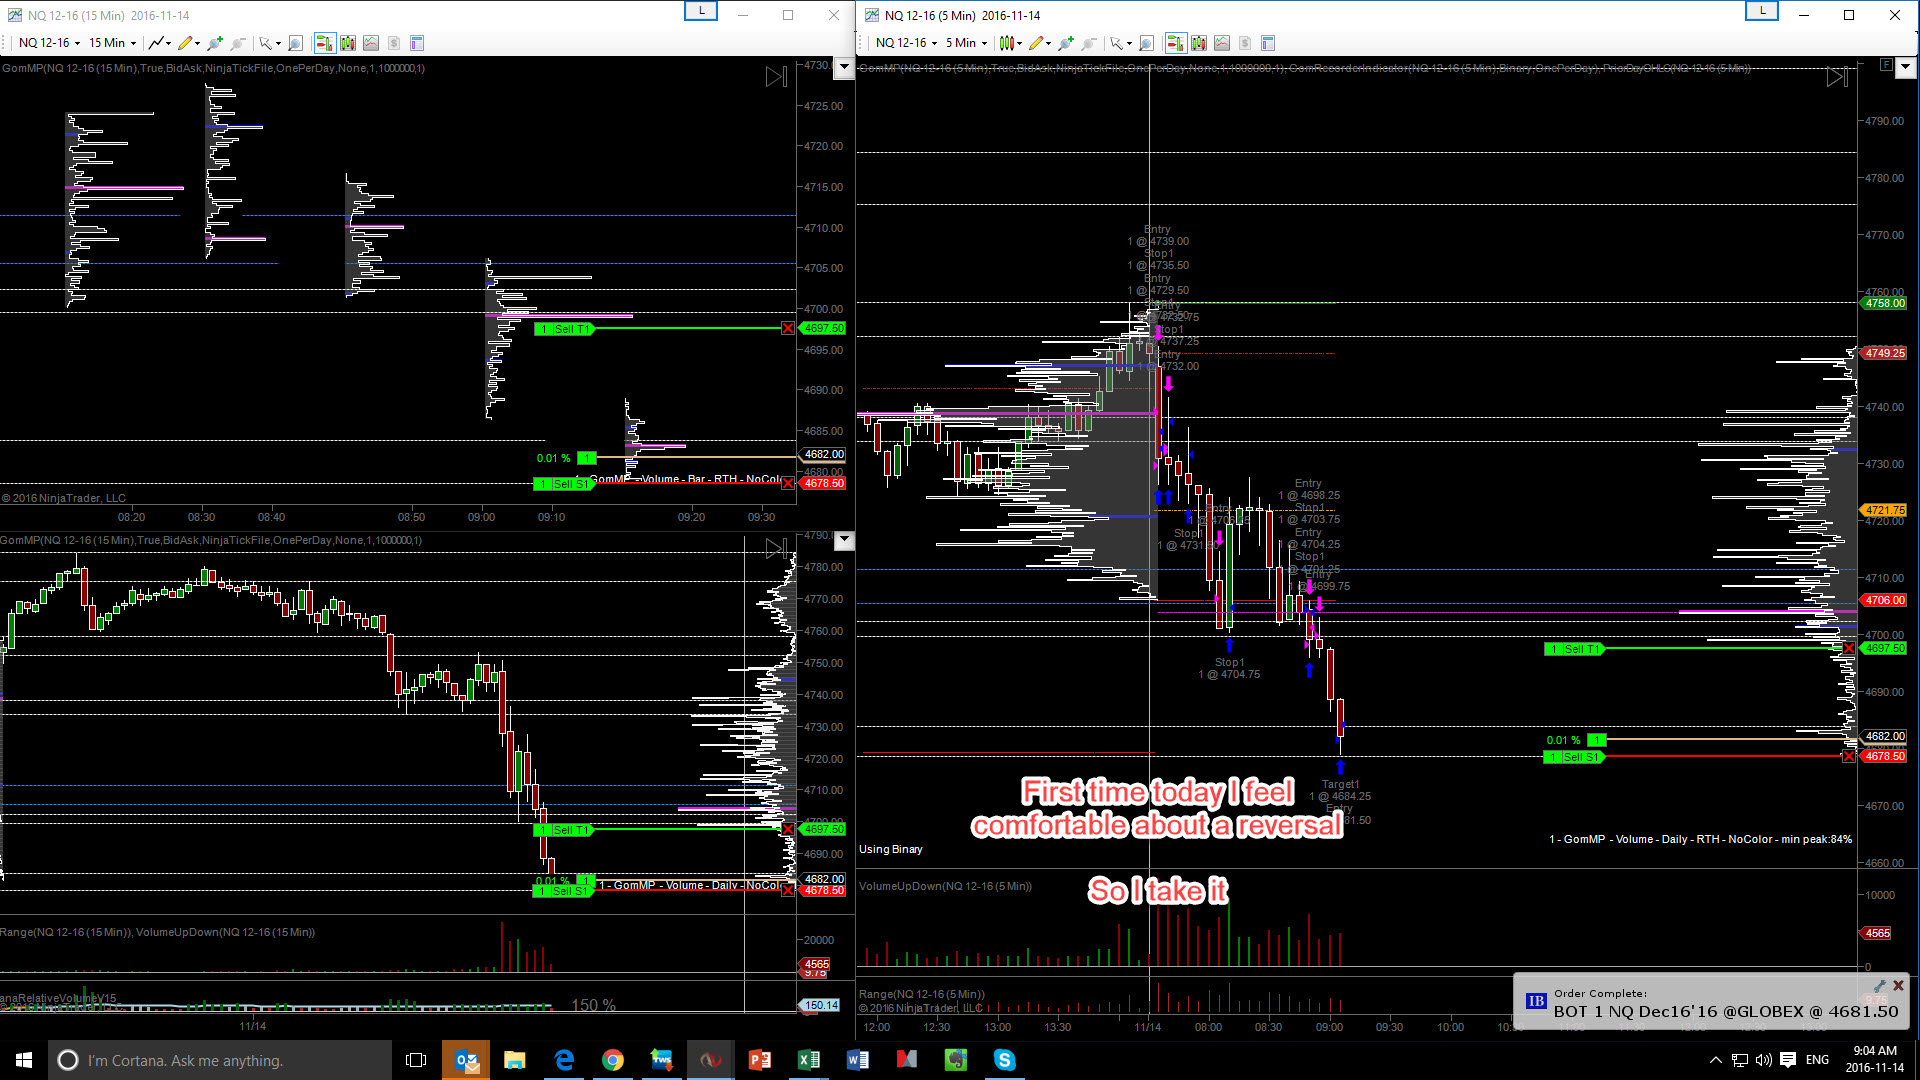
Task: Expand panel dropdown arrow in 5 Min window
Action: tap(1905, 67)
